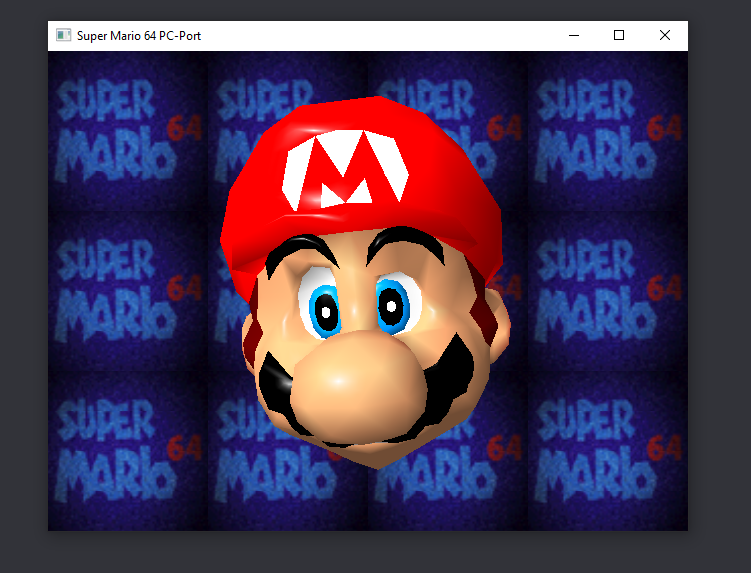Viewport: 751px width, 573px height.
Task: Click the M emblem on Mario's cap
Action: (345, 170)
